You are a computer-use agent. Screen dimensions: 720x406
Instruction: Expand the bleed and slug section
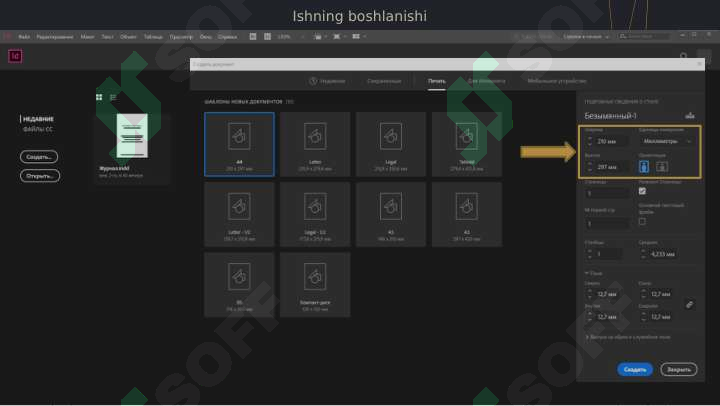point(628,337)
